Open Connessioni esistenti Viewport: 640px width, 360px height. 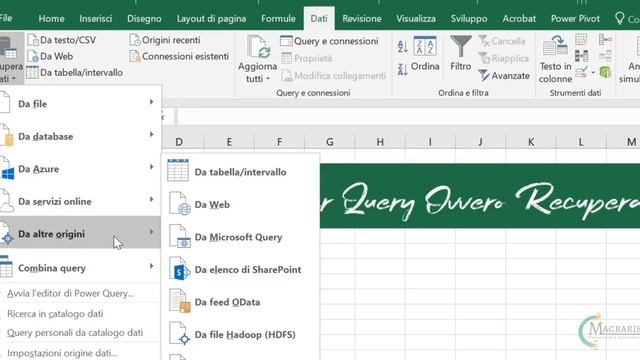point(179,56)
